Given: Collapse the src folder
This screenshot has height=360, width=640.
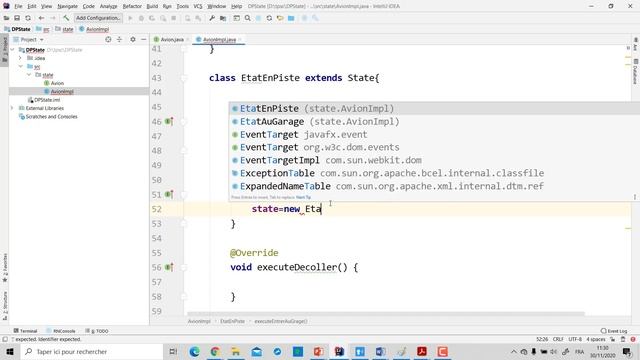Looking at the screenshot, I should (x=20, y=66).
